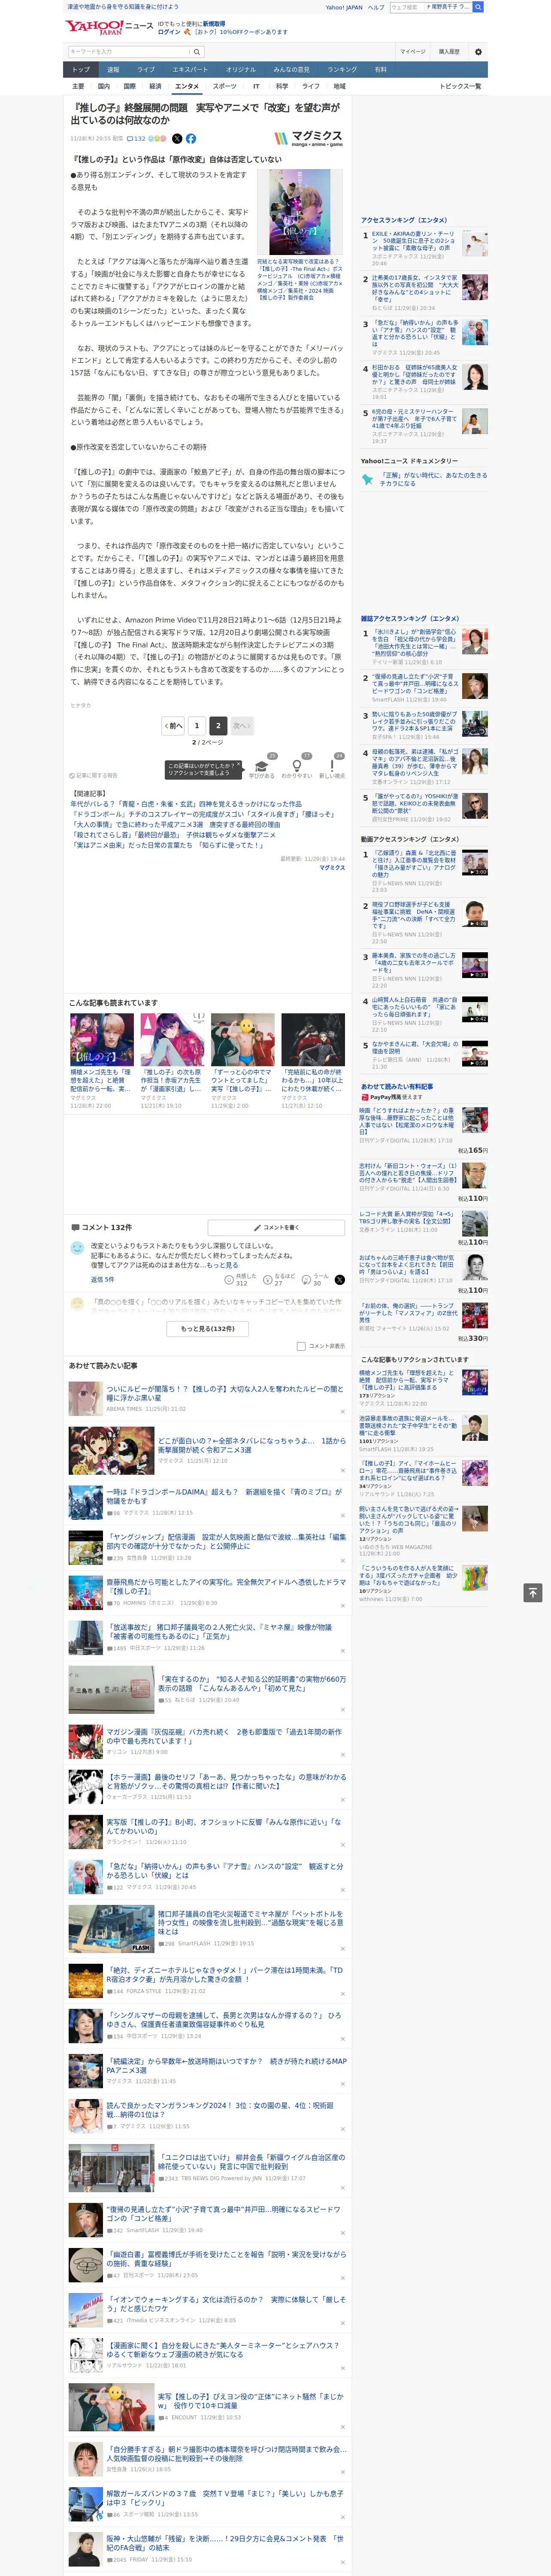Expand 返信 5件 replies
This screenshot has width=551, height=2576.
pyautogui.click(x=102, y=1280)
